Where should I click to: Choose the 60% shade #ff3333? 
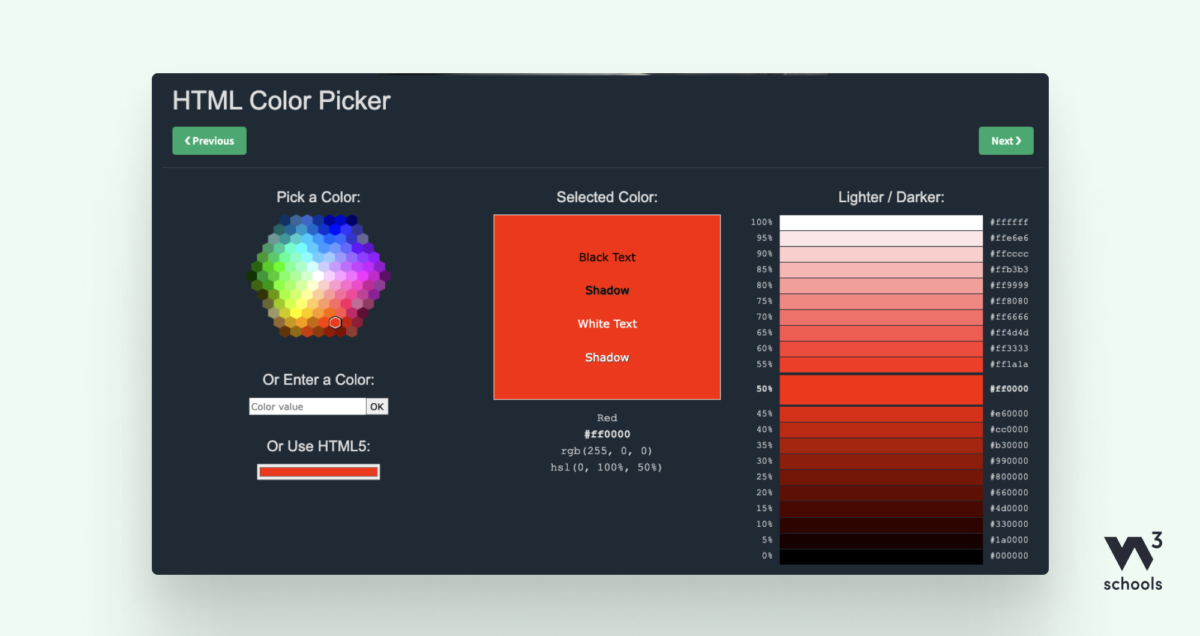coord(881,348)
